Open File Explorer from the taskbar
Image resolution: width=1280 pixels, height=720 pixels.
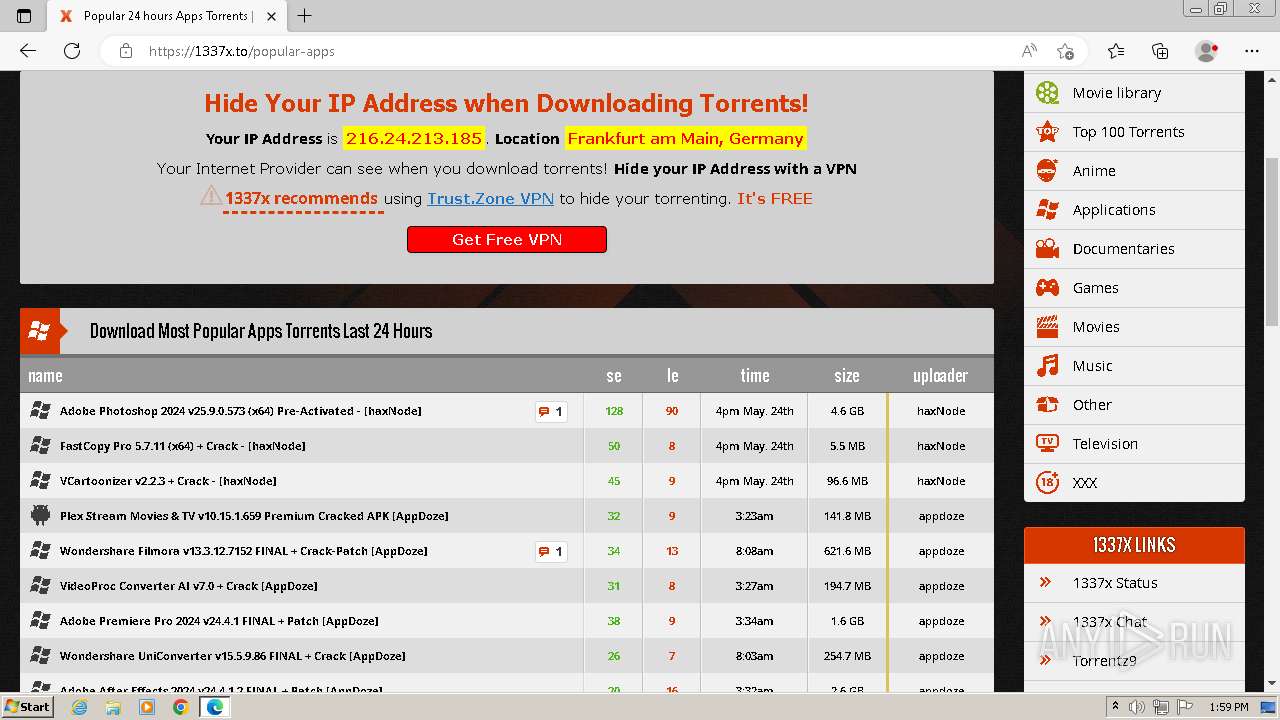tap(113, 707)
